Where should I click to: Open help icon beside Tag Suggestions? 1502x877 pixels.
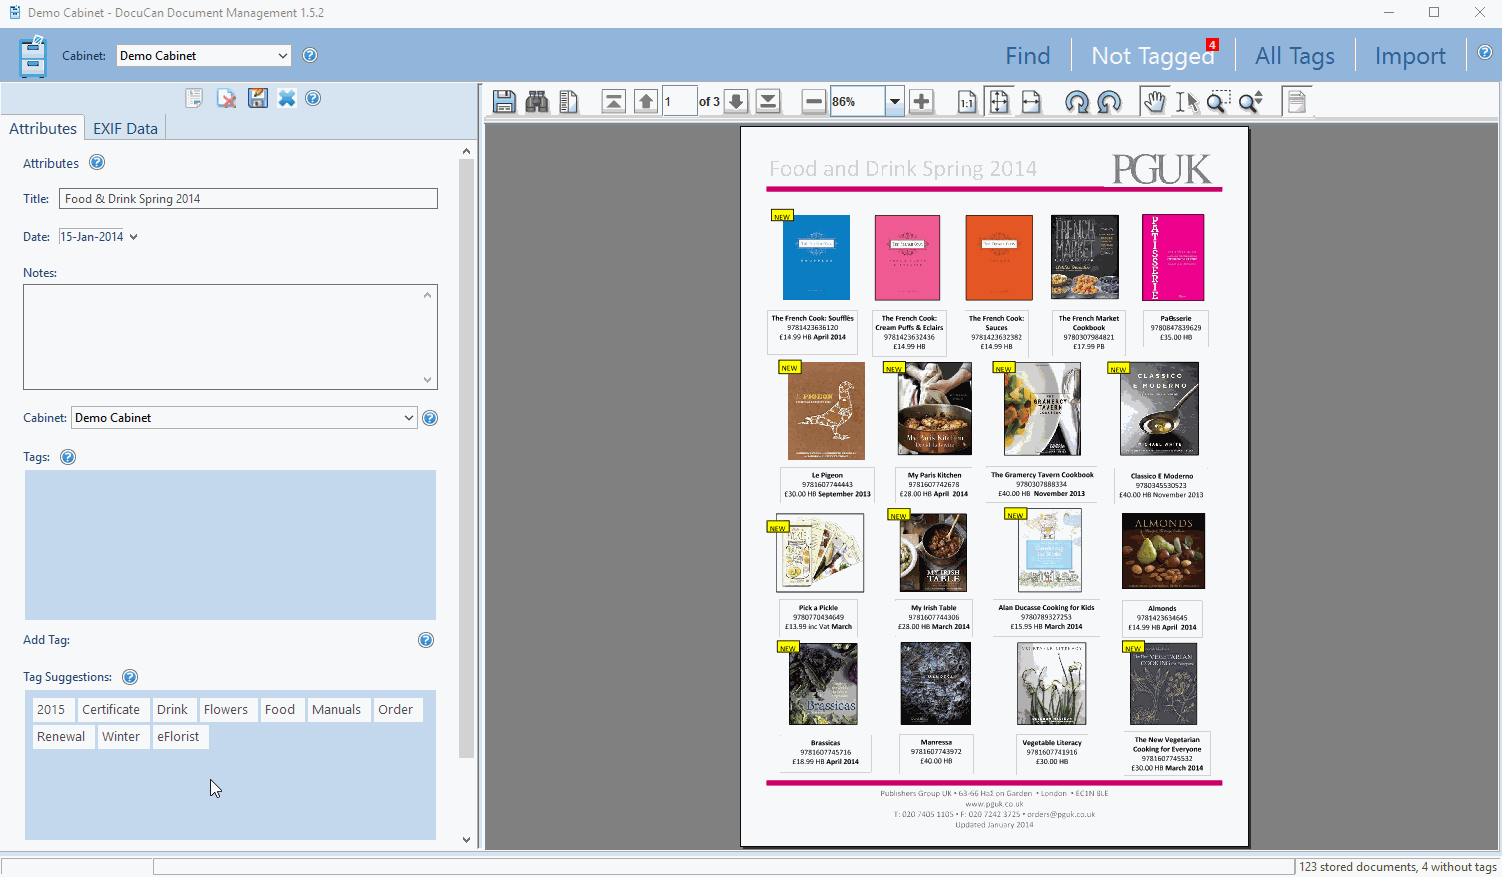coord(130,677)
